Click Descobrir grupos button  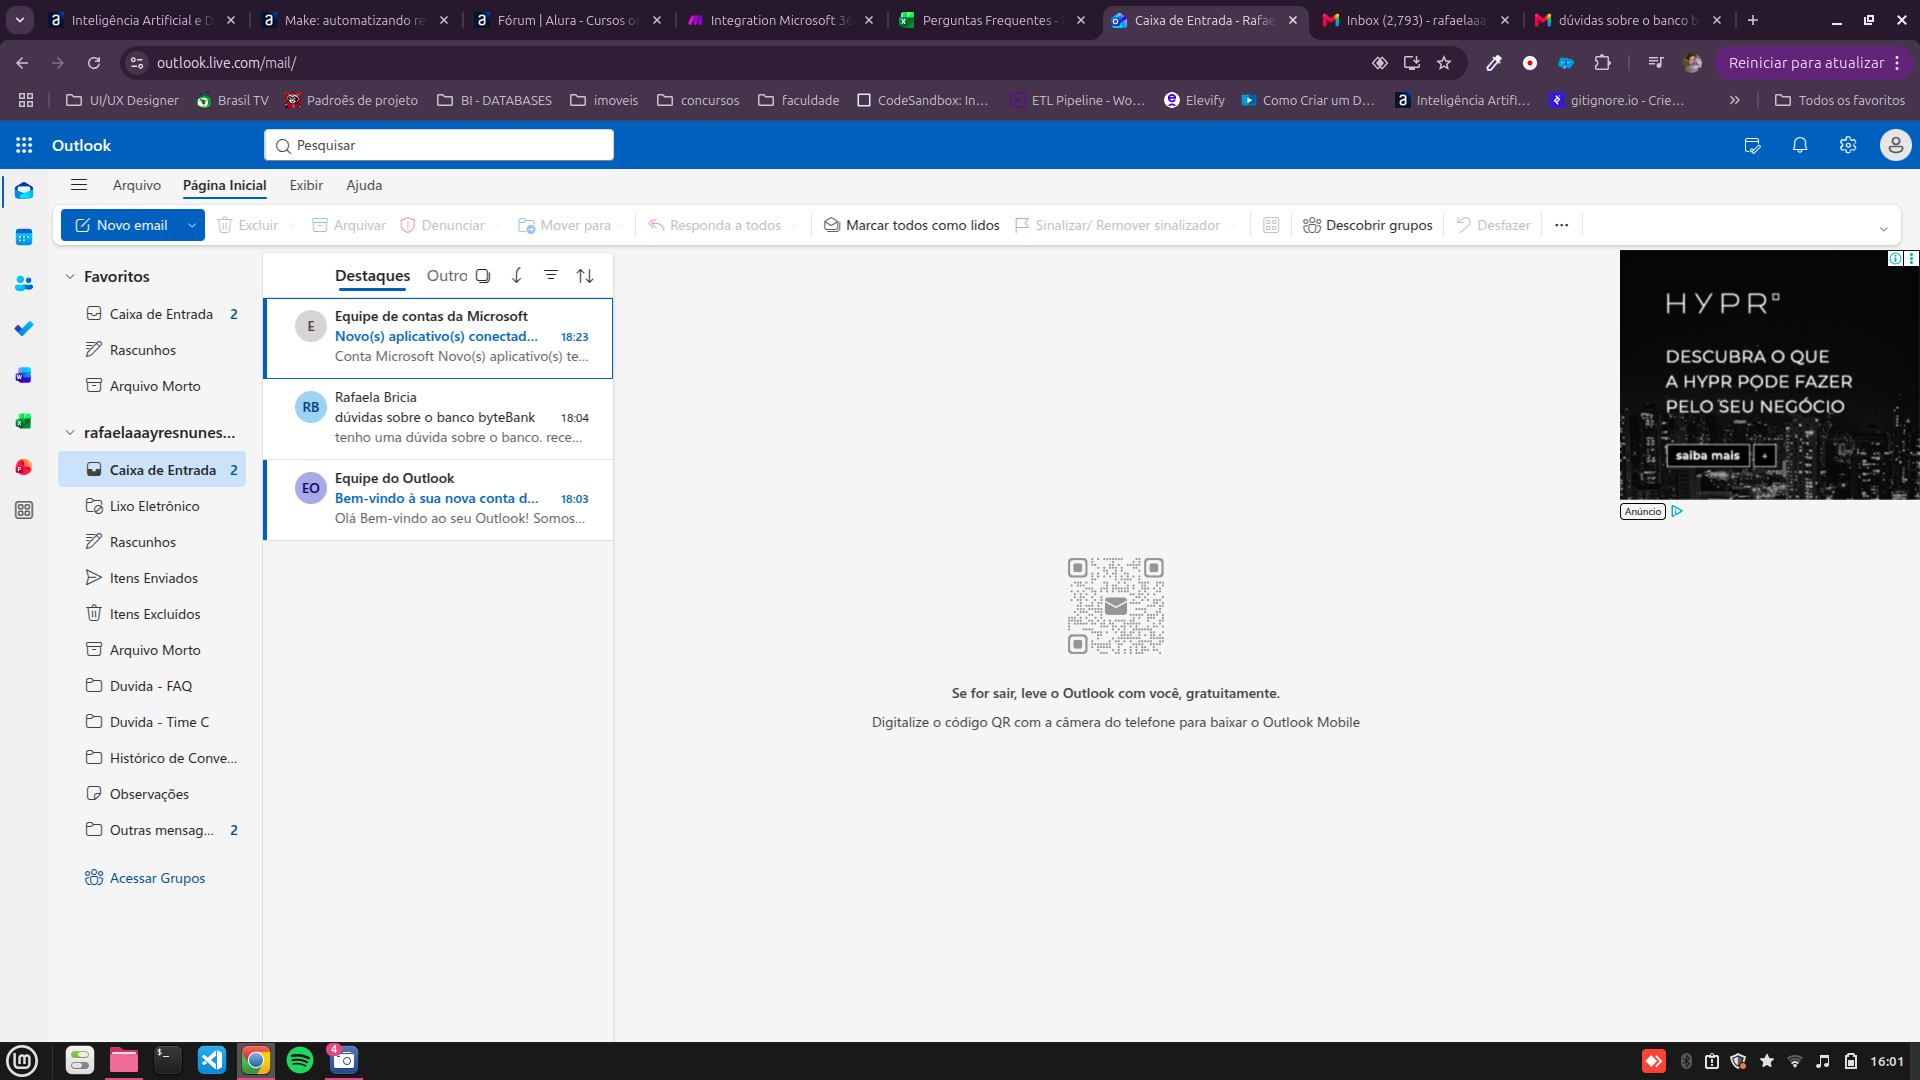point(1368,225)
